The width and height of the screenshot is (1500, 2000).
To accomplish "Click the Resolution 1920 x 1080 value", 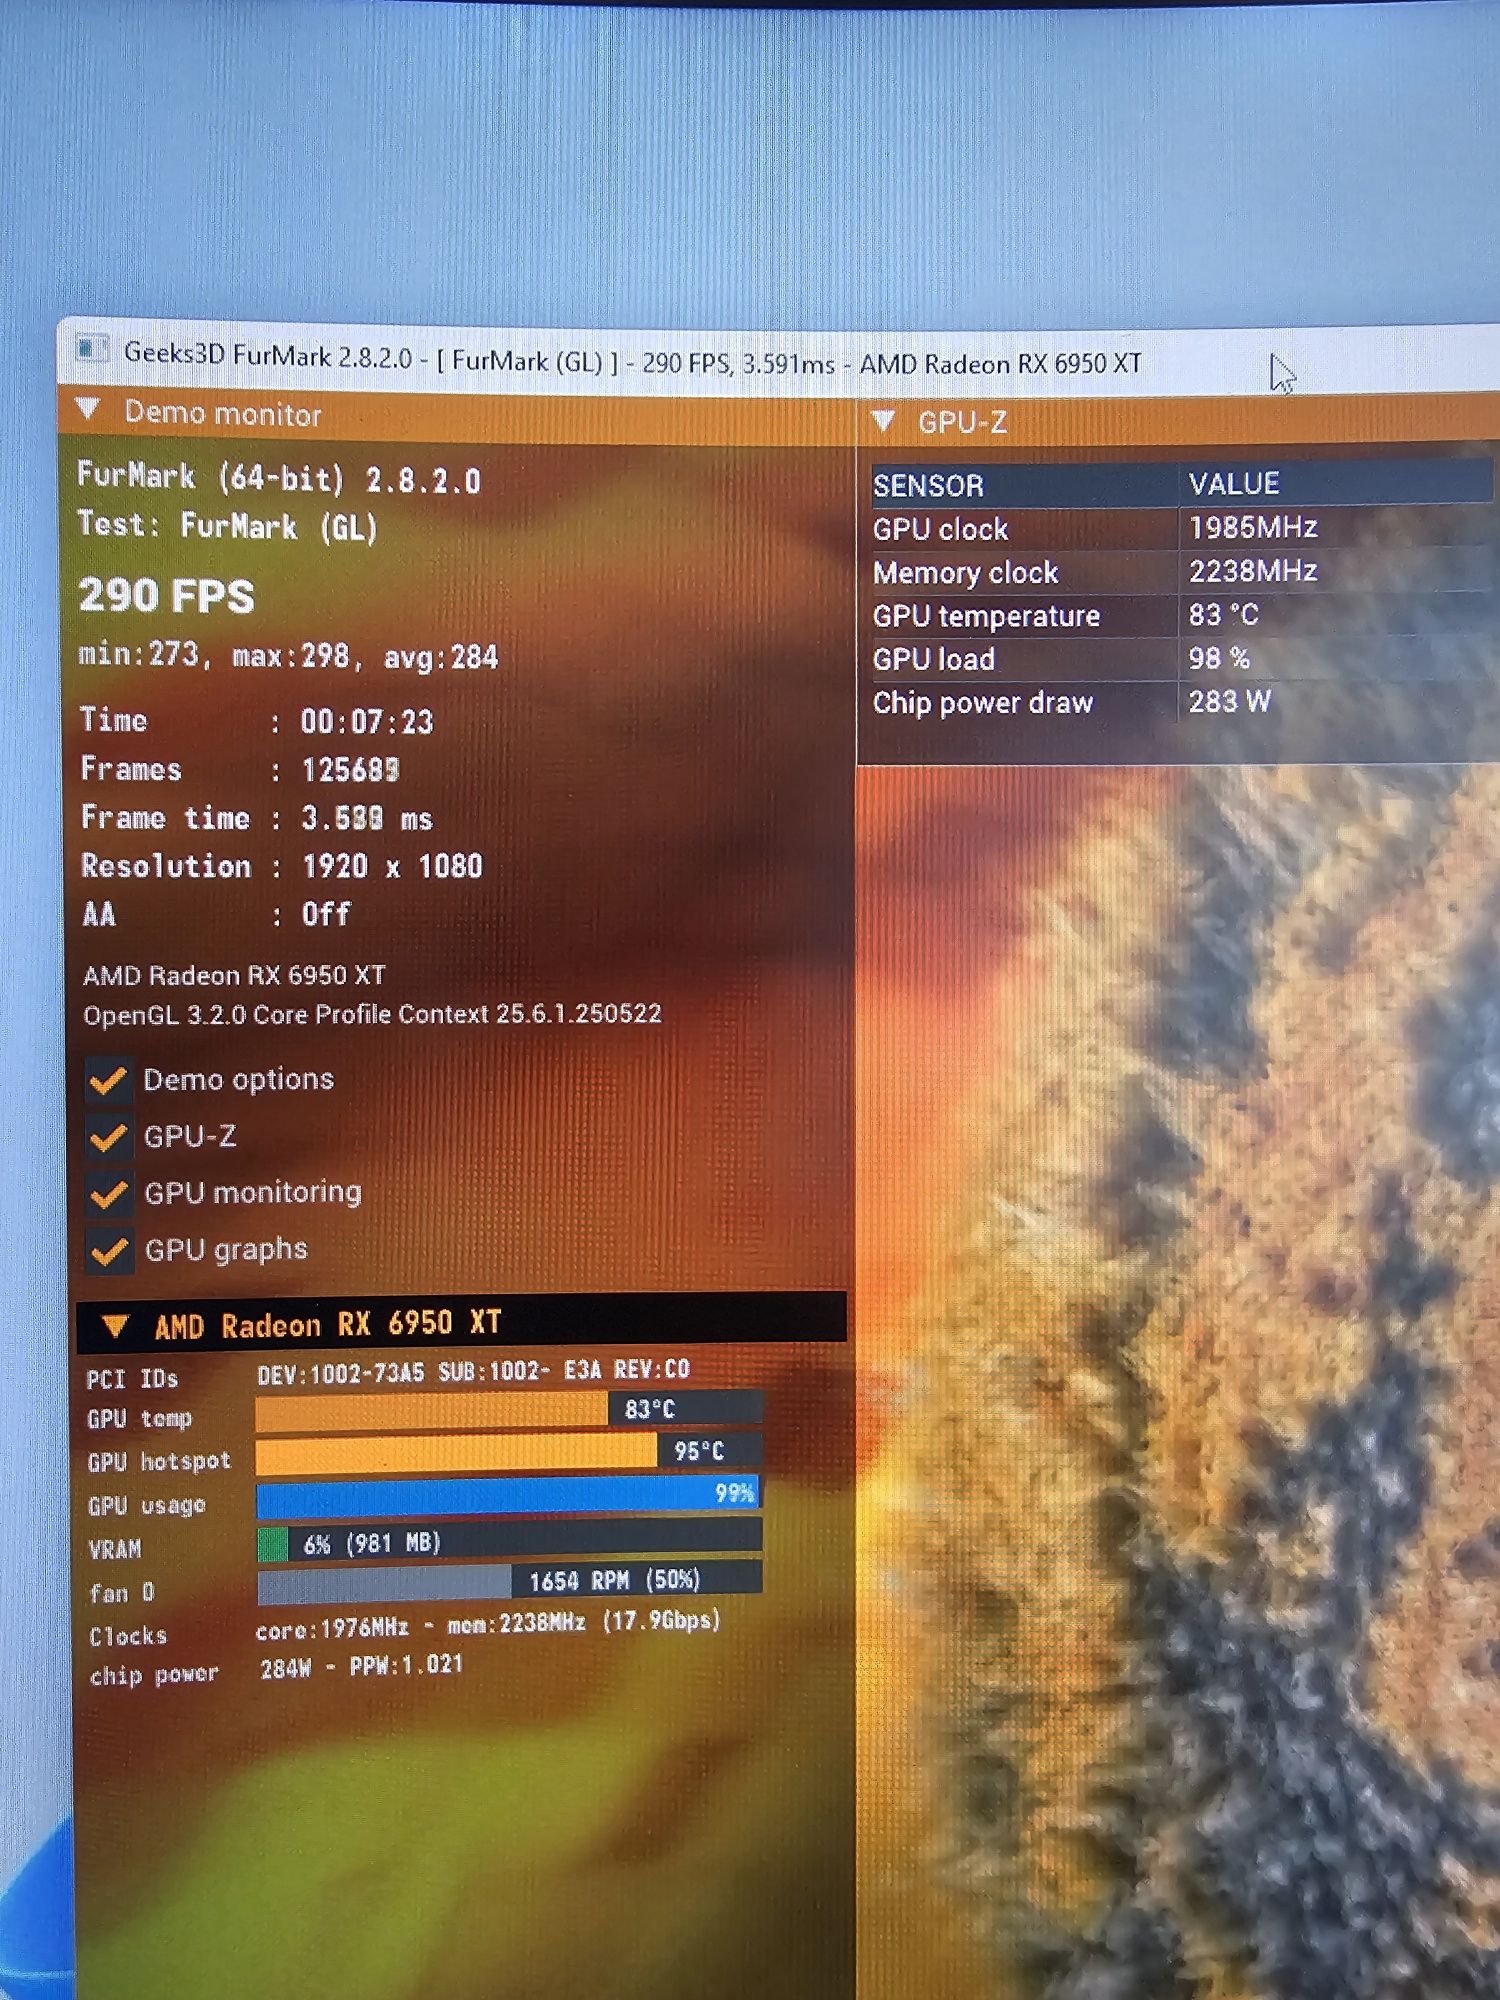I will click(x=392, y=866).
